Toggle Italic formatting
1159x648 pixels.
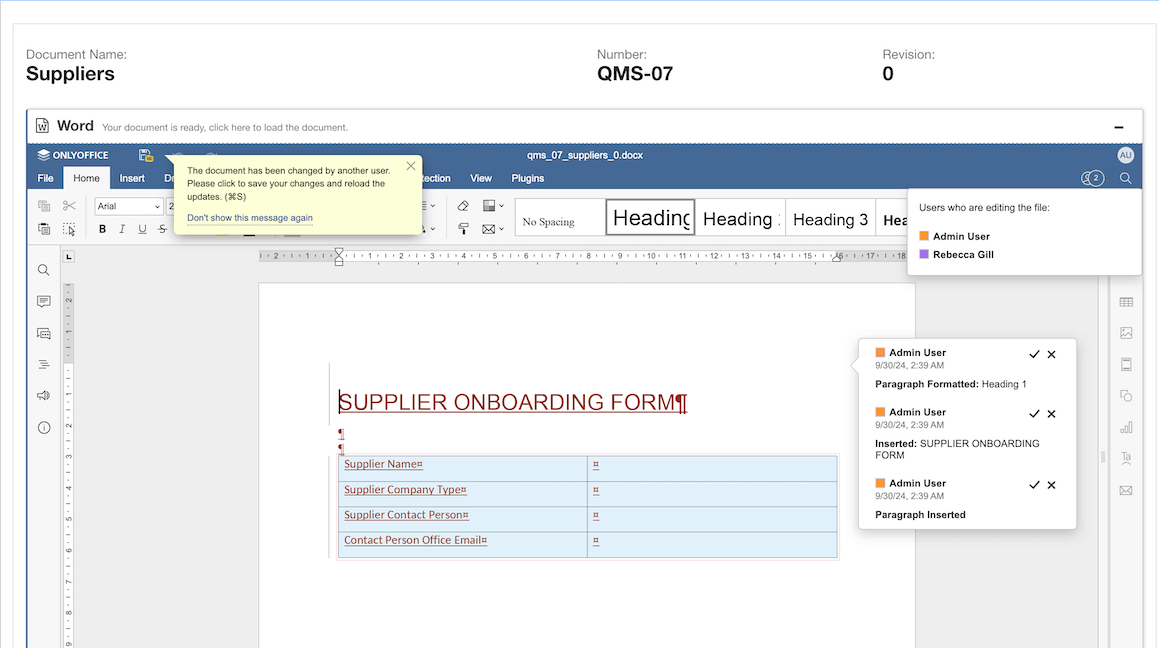click(x=123, y=229)
